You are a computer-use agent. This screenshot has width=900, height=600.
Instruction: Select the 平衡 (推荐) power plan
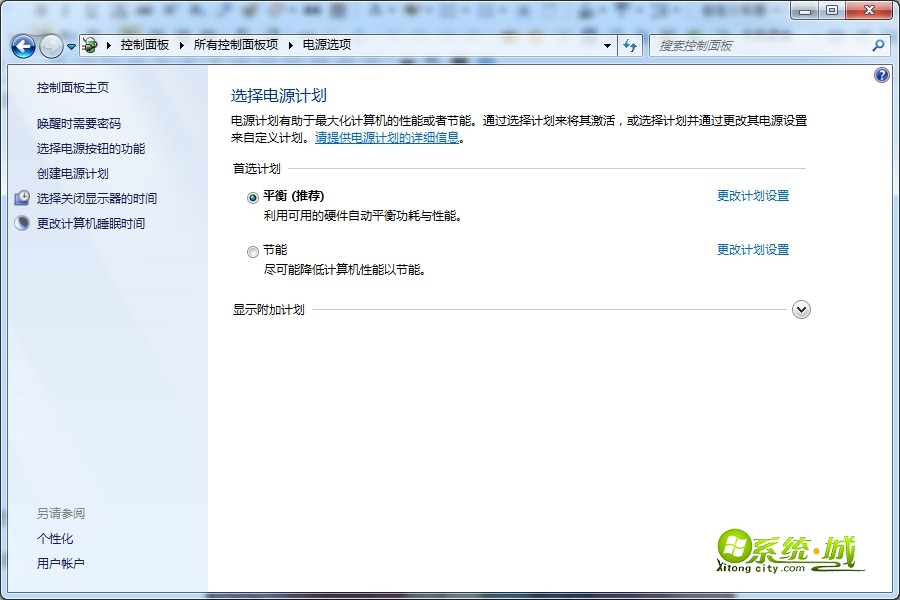253,197
